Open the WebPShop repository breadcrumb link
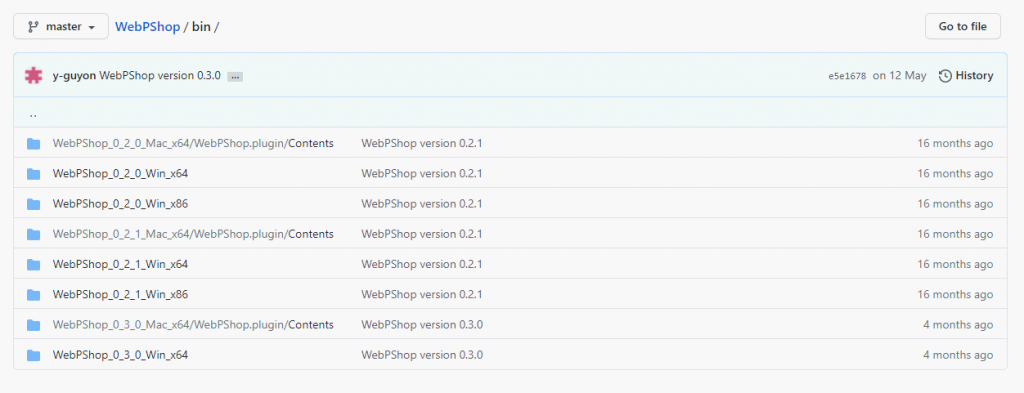The width and height of the screenshot is (1024, 393). [x=148, y=27]
